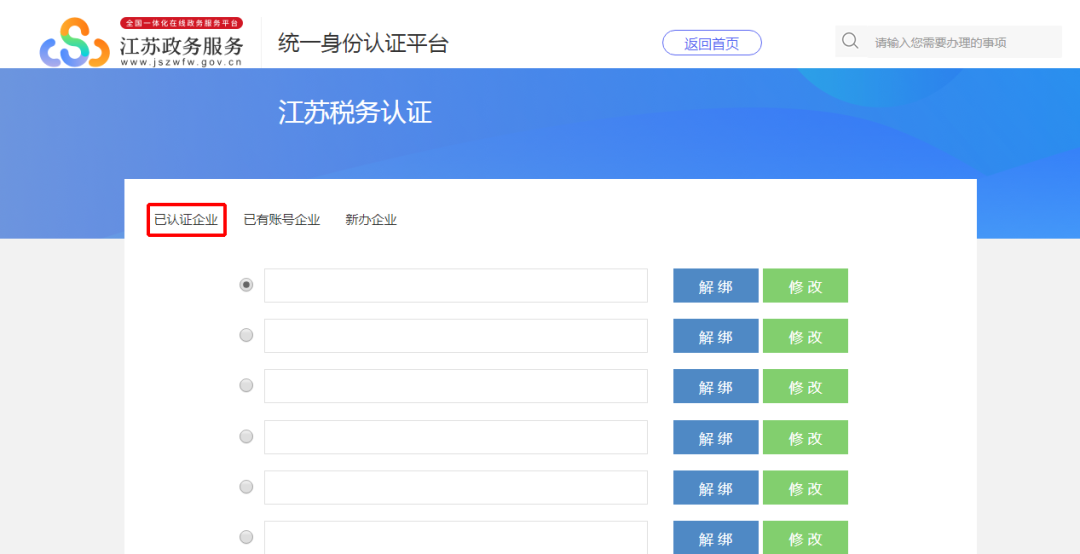
Task: Choose the fifth enterprise radio button
Action: (x=246, y=486)
